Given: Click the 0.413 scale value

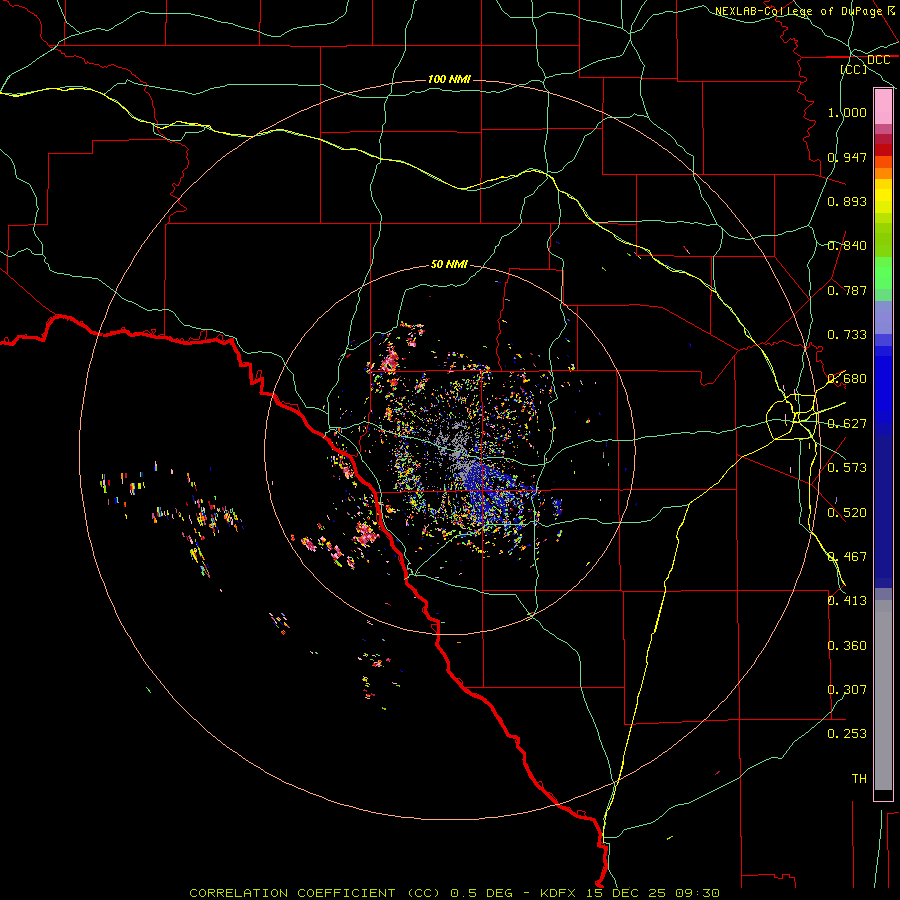Looking at the screenshot, I should (x=847, y=601).
